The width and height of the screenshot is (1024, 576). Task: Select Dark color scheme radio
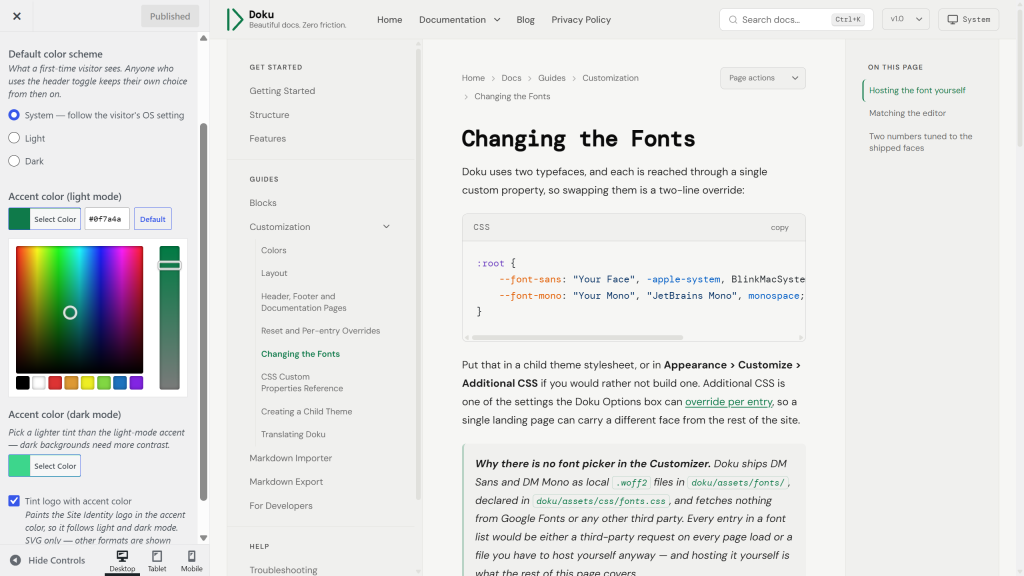(14, 161)
